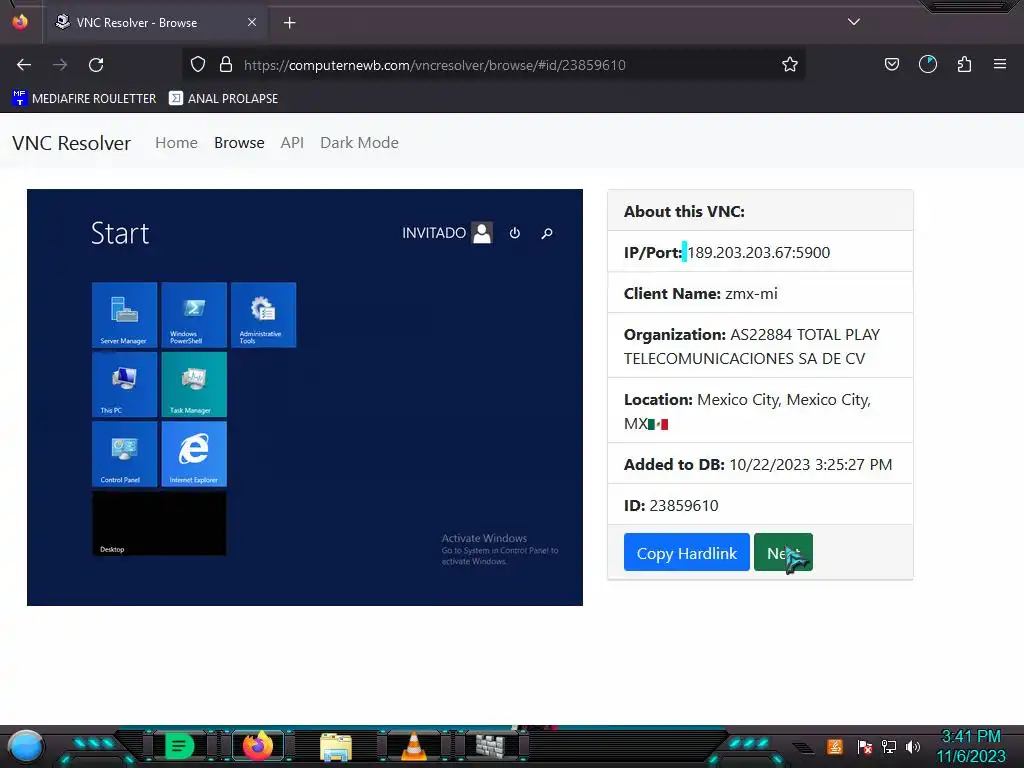1024x768 pixels.
Task: Toggle Dark Mode in the navbar
Action: (x=359, y=142)
